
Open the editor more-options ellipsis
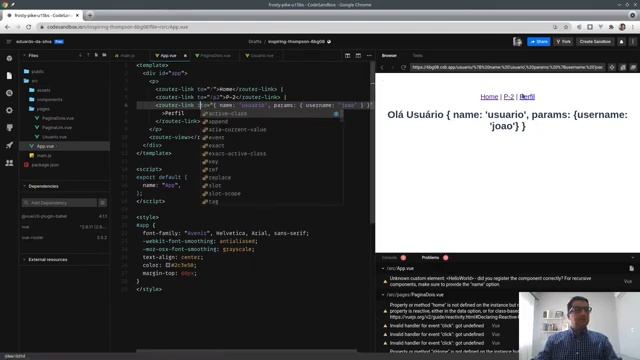369,56
